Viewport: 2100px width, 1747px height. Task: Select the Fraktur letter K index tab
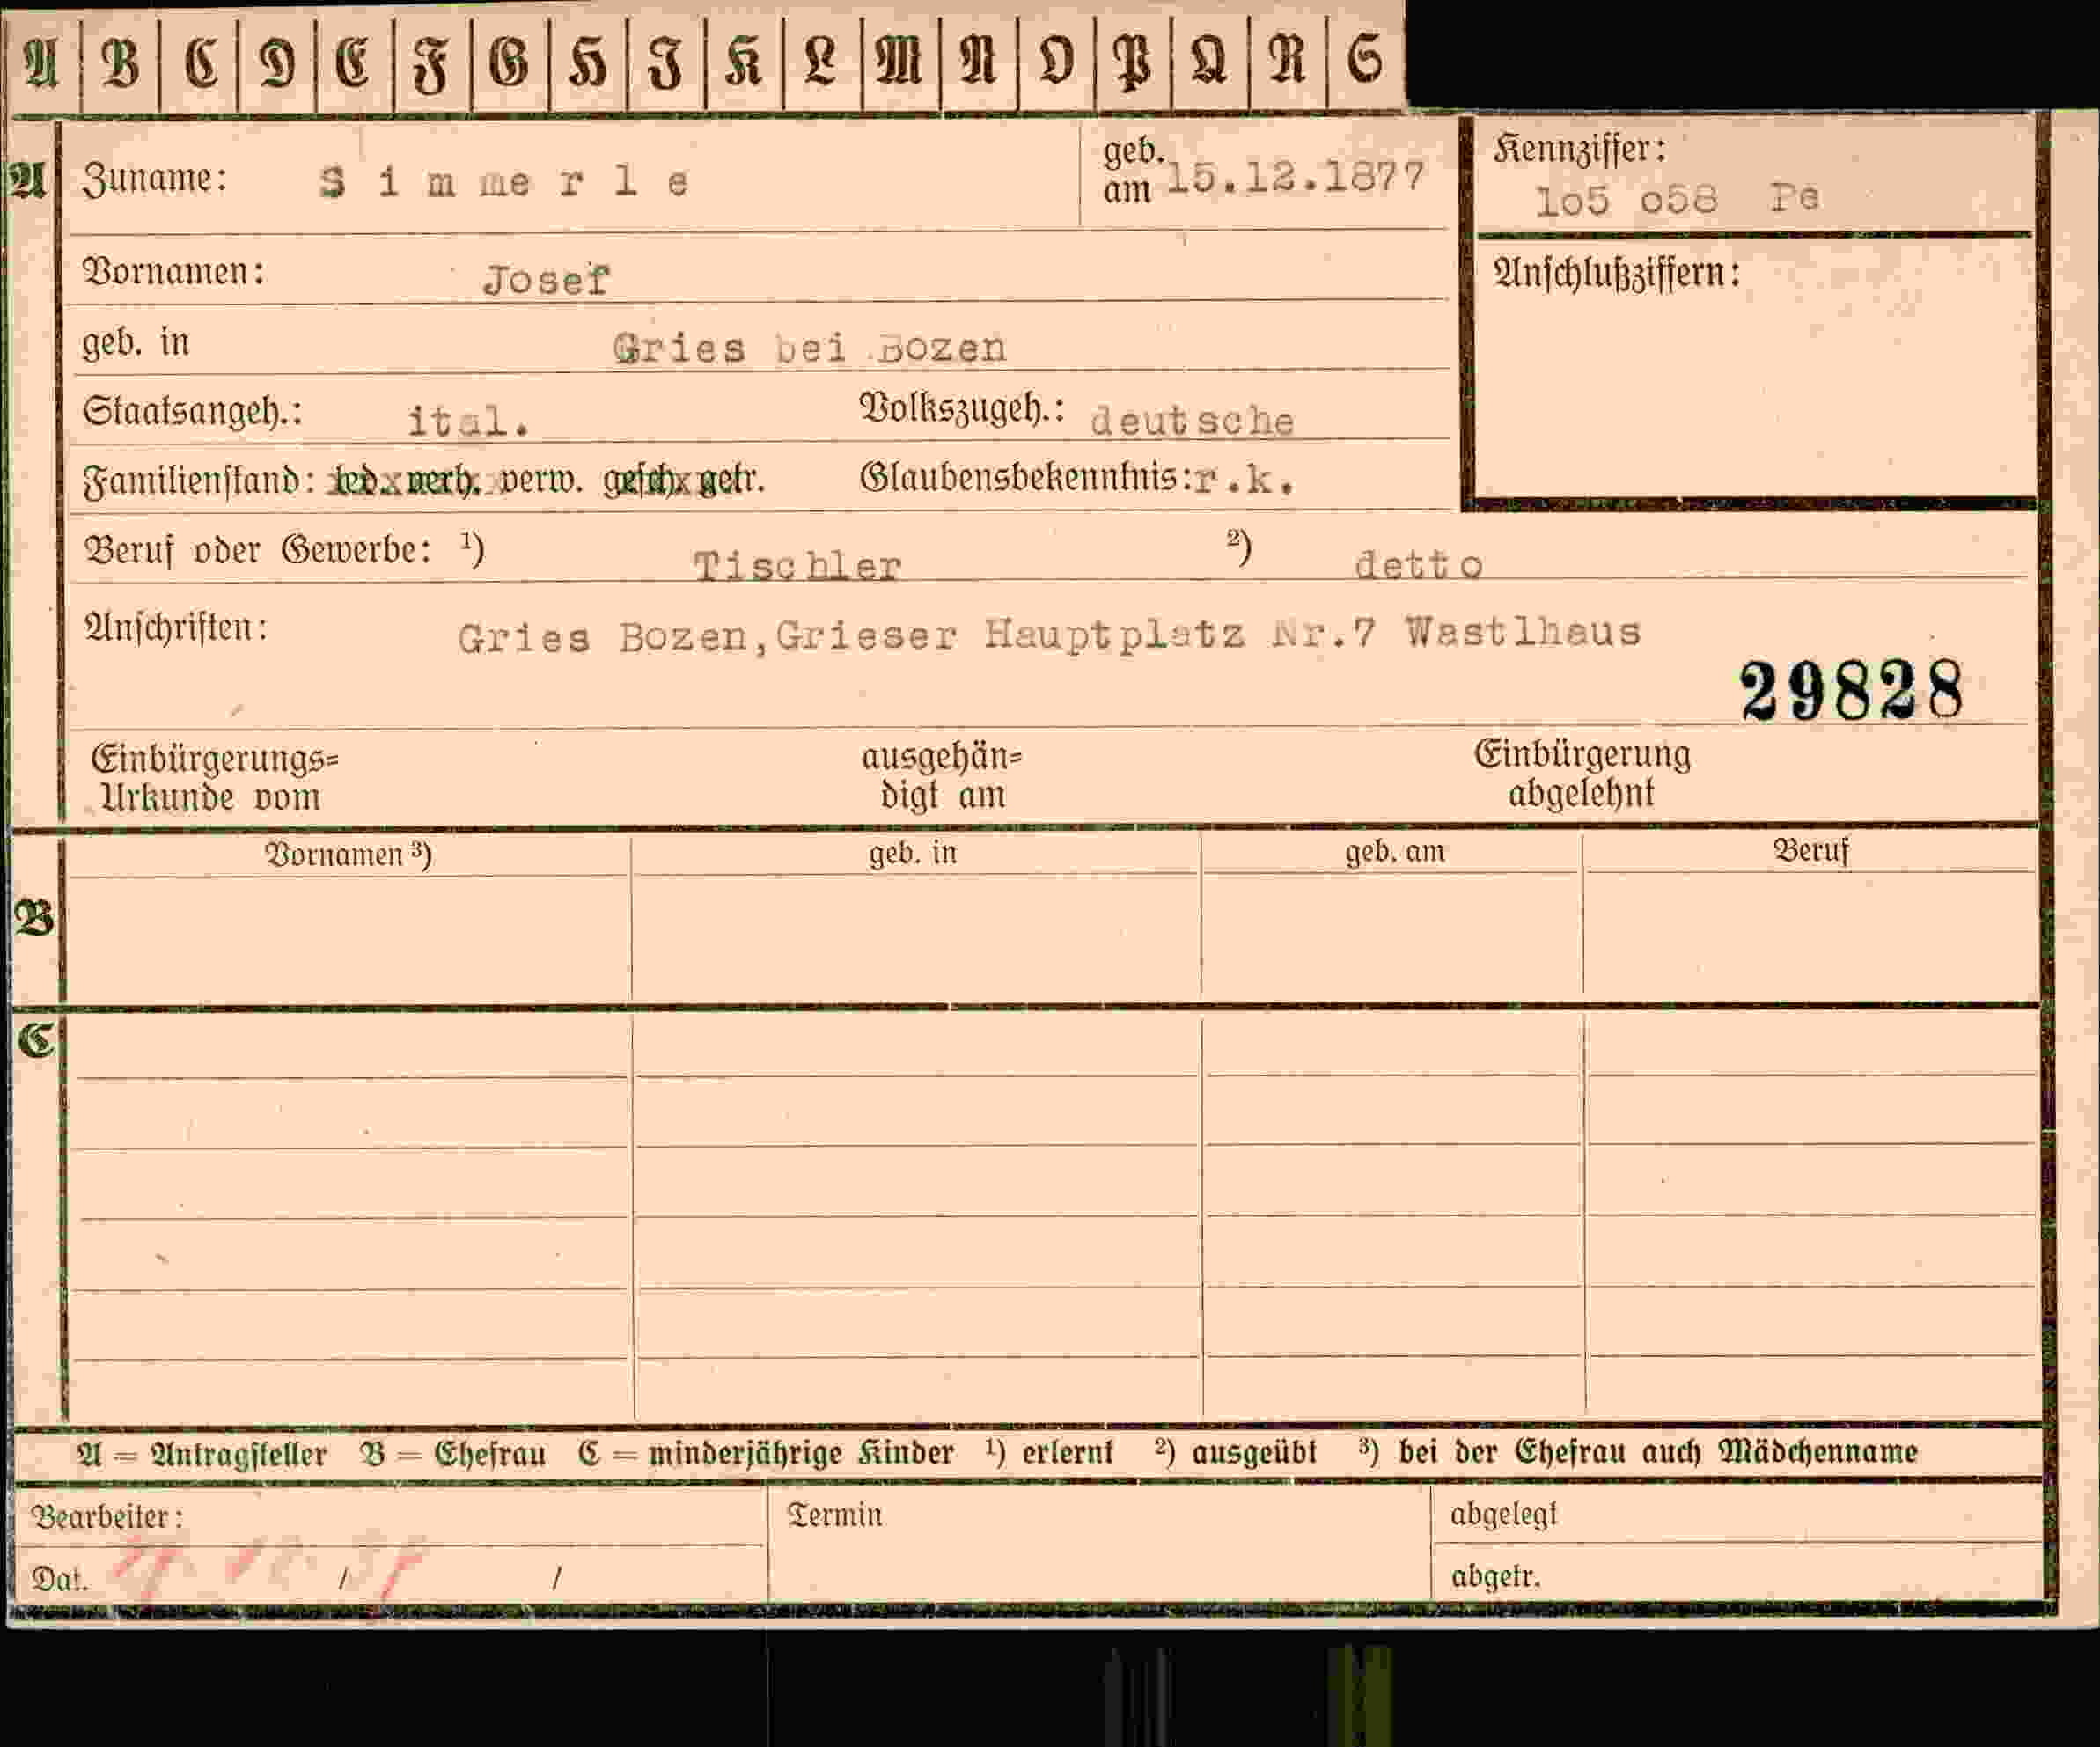coord(744,62)
